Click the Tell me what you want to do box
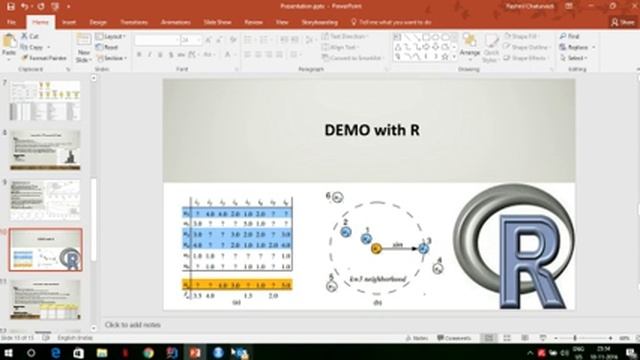The width and height of the screenshot is (640, 360). click(391, 22)
